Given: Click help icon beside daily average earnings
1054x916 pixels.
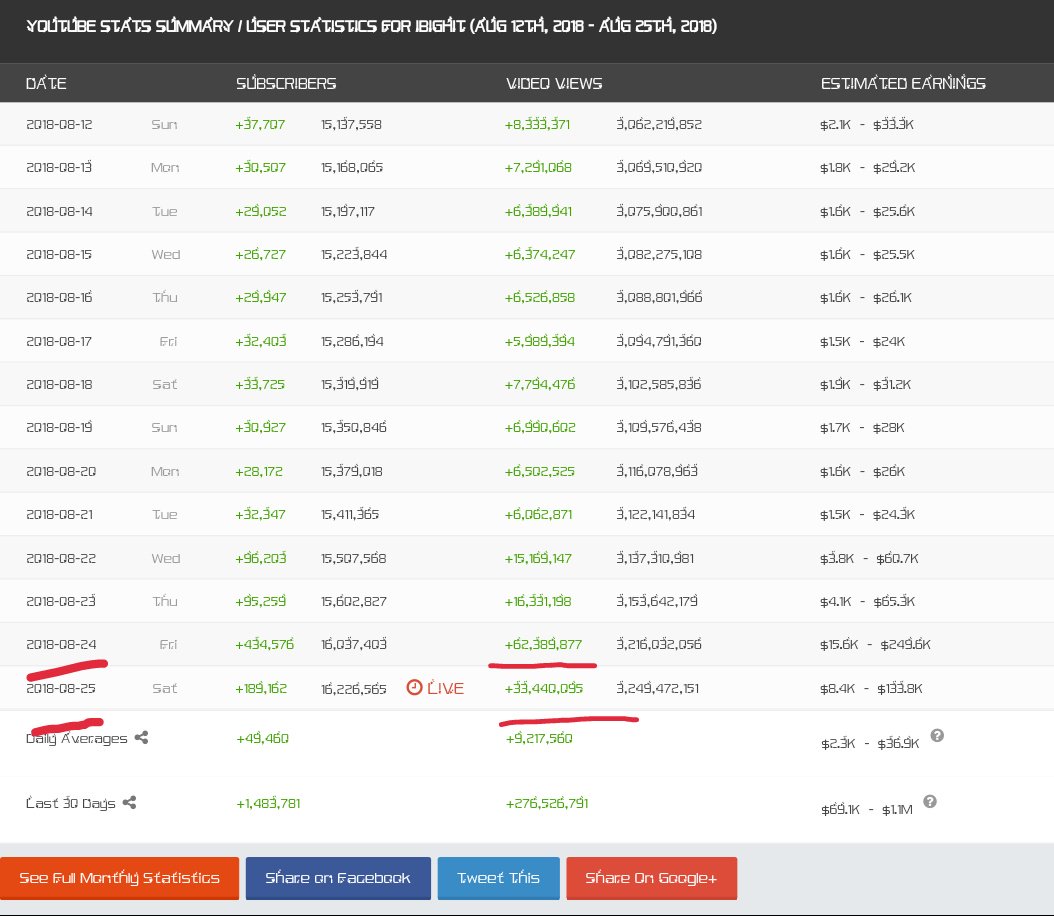Looking at the screenshot, I should 937,735.
